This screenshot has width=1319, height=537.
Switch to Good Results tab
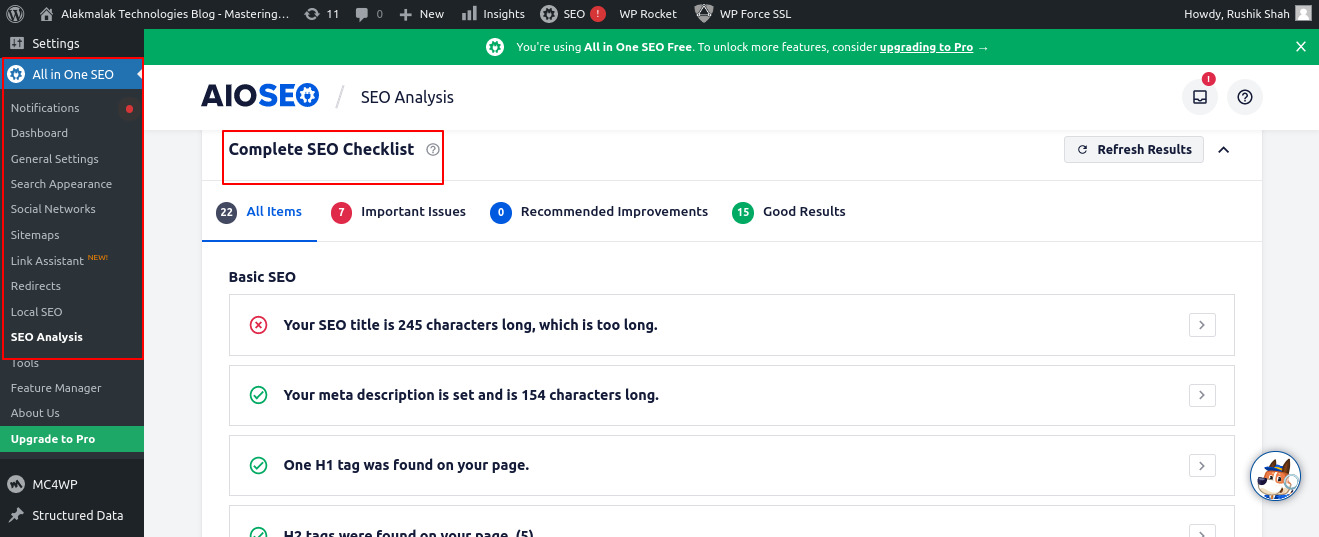coord(789,212)
